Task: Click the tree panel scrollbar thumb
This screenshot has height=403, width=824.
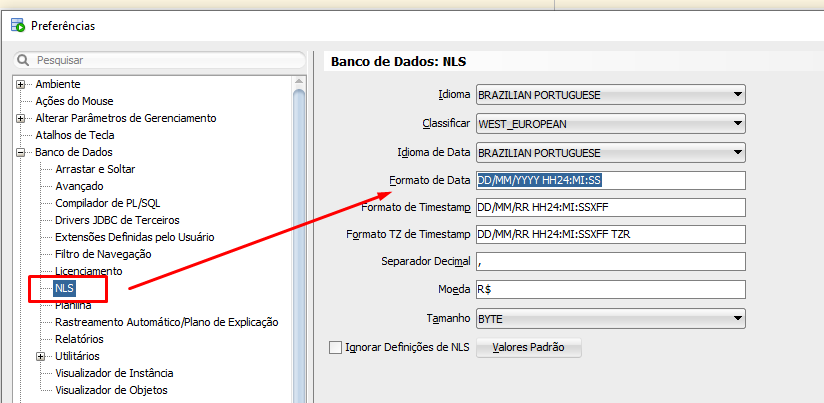Action: click(299, 247)
